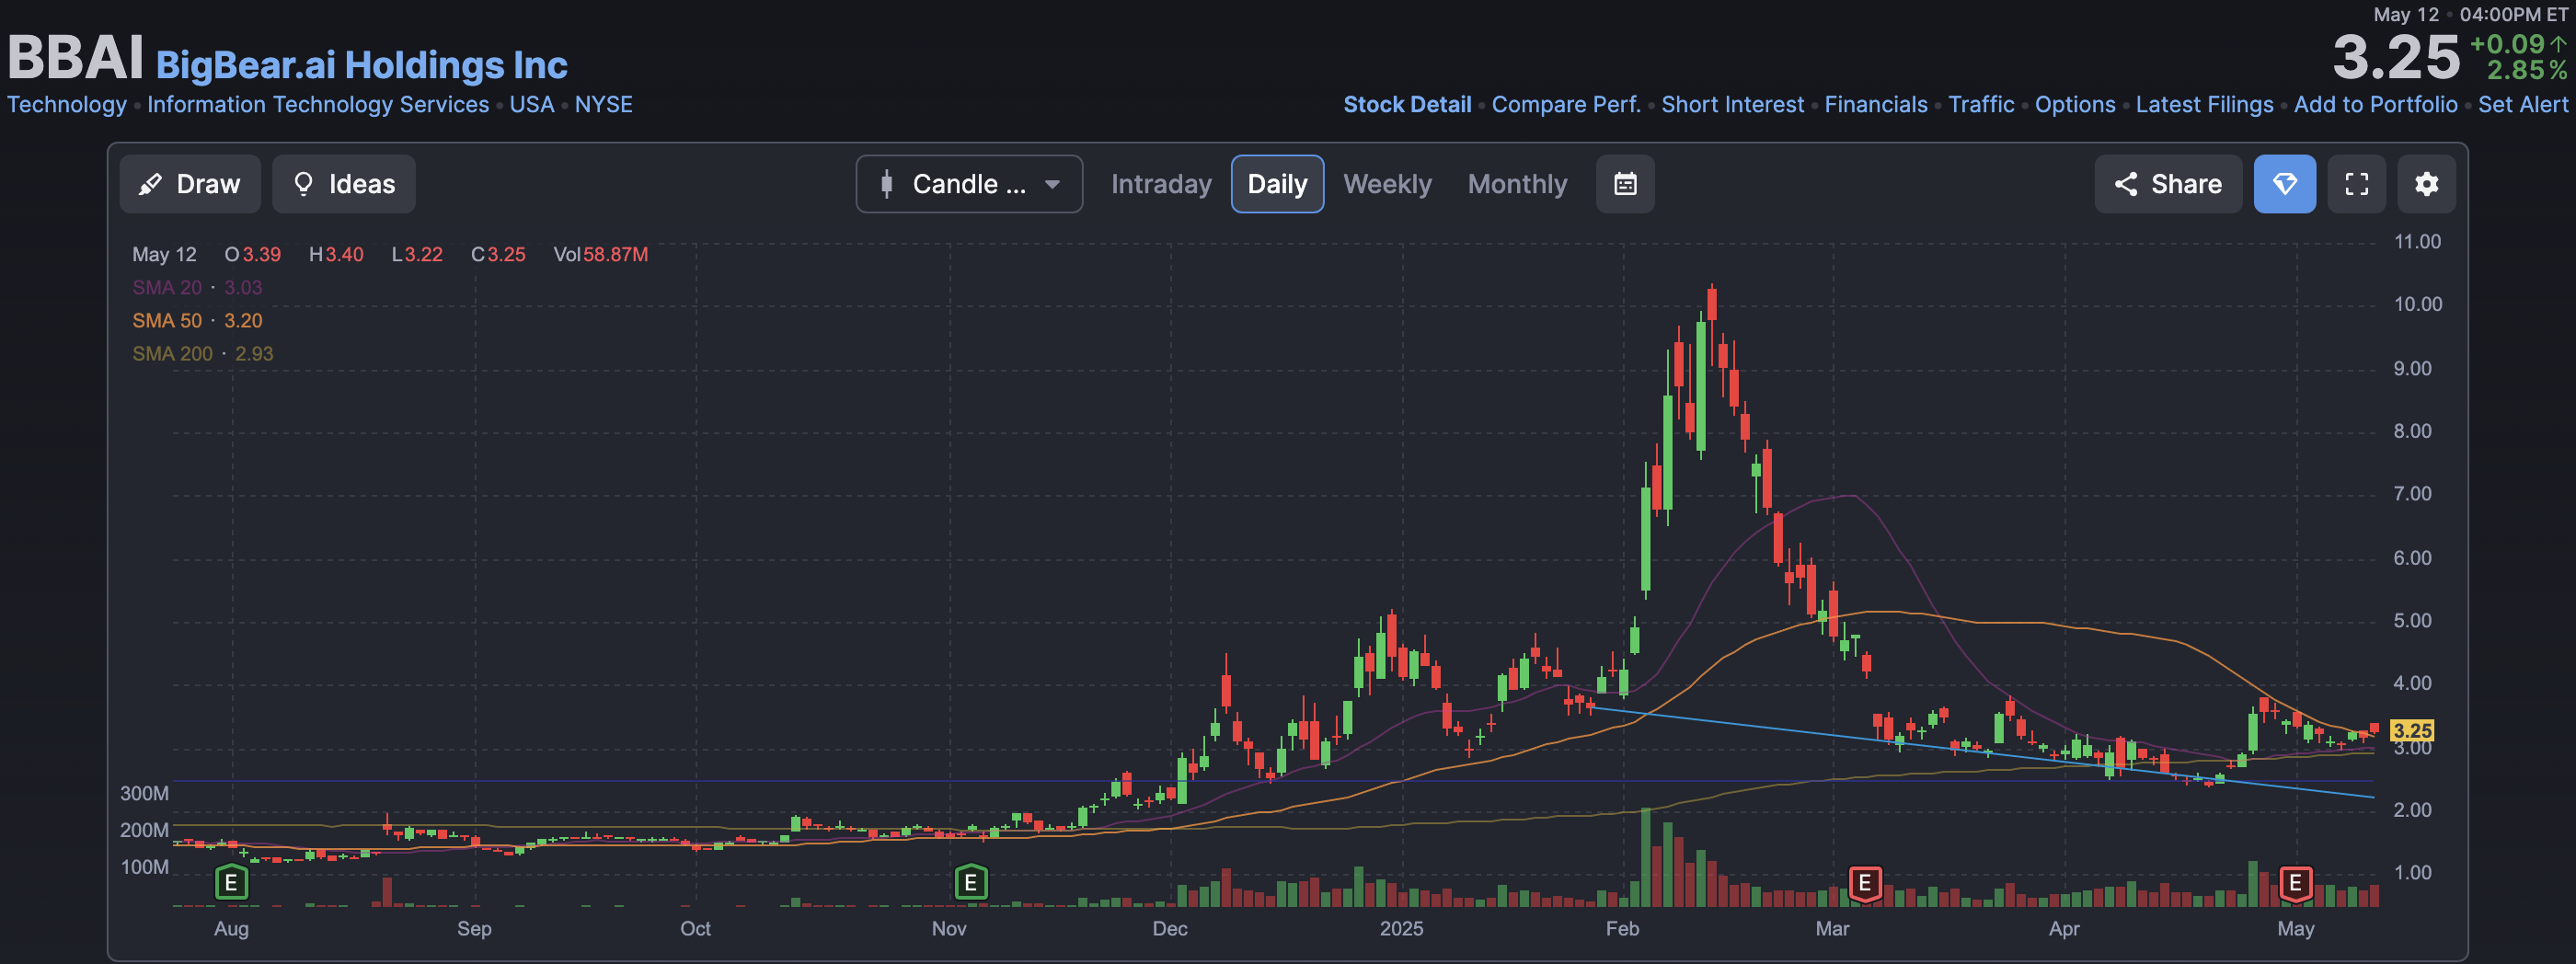
Task: Click the Feb label on time axis
Action: (x=1622, y=928)
